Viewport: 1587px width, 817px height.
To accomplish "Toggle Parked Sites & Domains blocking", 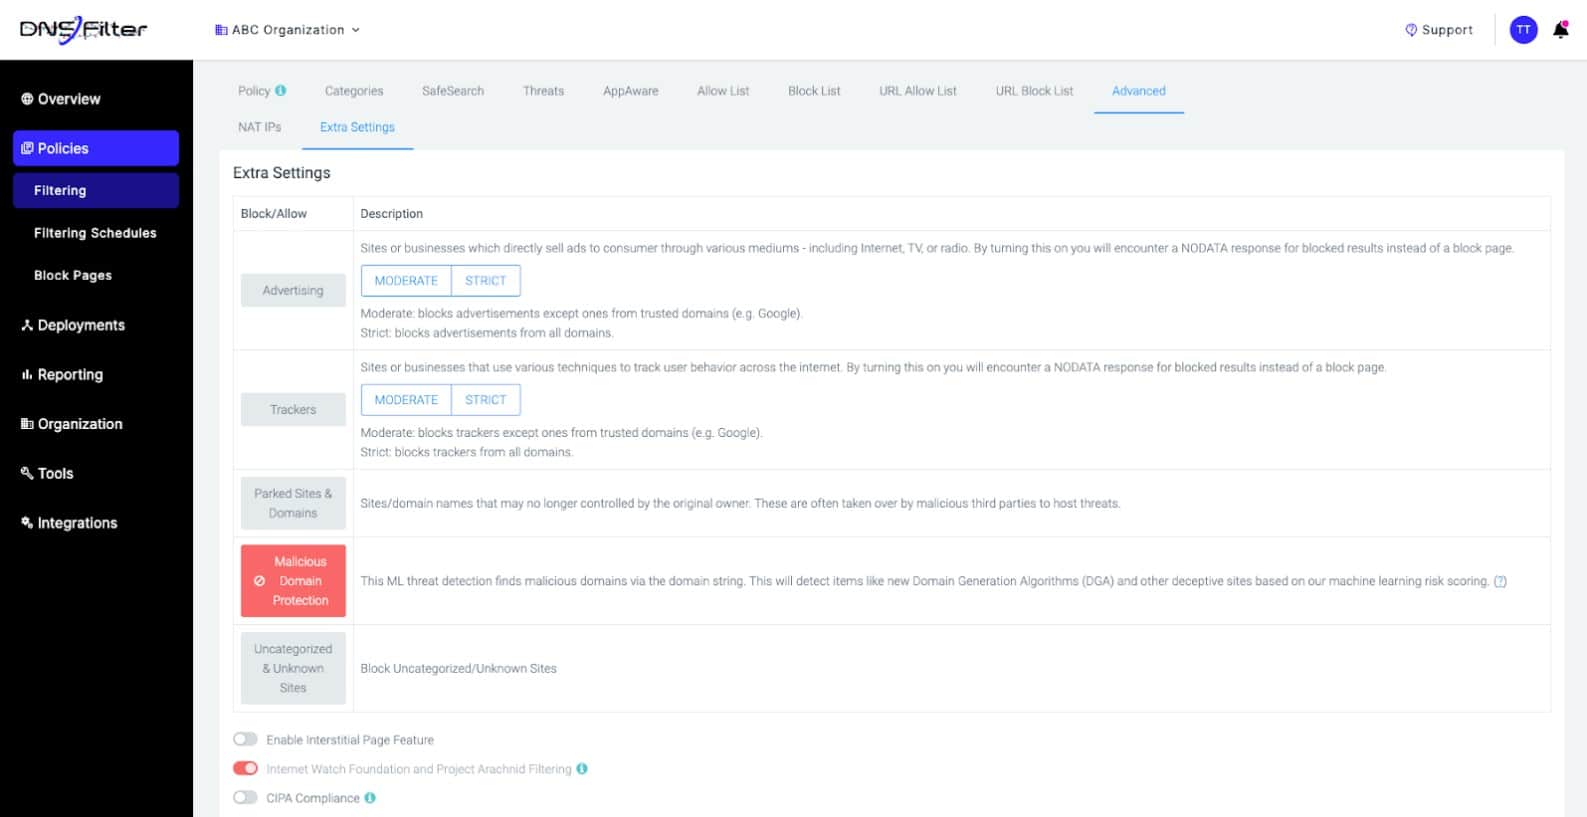I will tap(293, 503).
